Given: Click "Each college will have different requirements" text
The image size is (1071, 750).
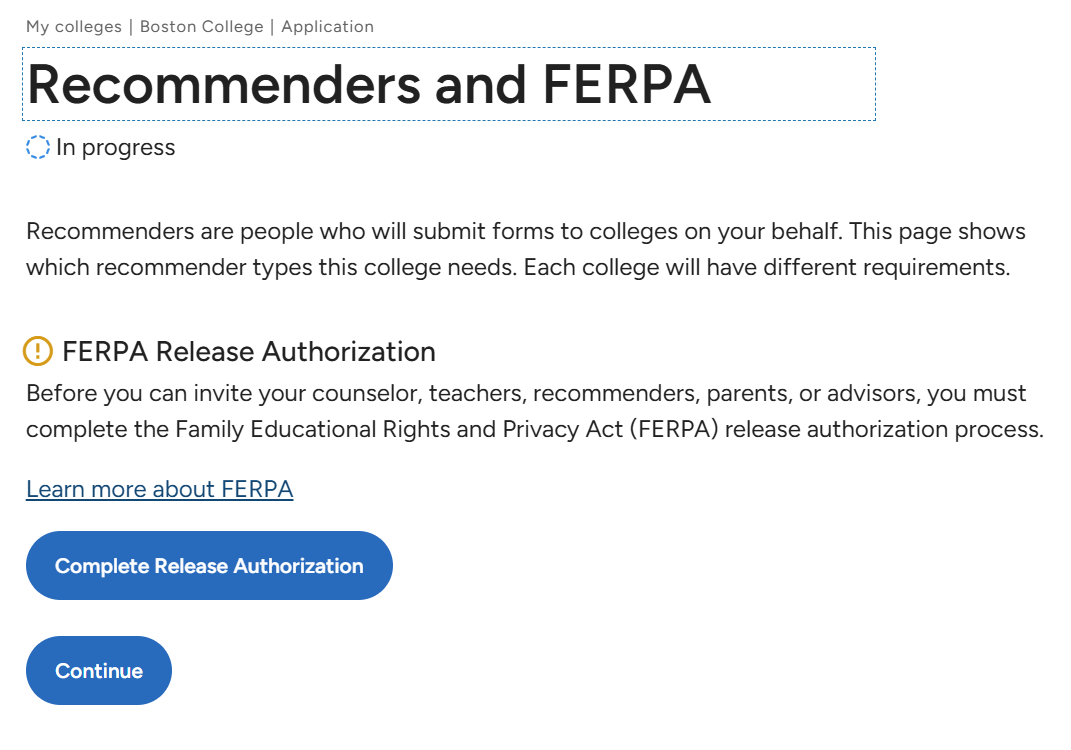Looking at the screenshot, I should coord(766,267).
